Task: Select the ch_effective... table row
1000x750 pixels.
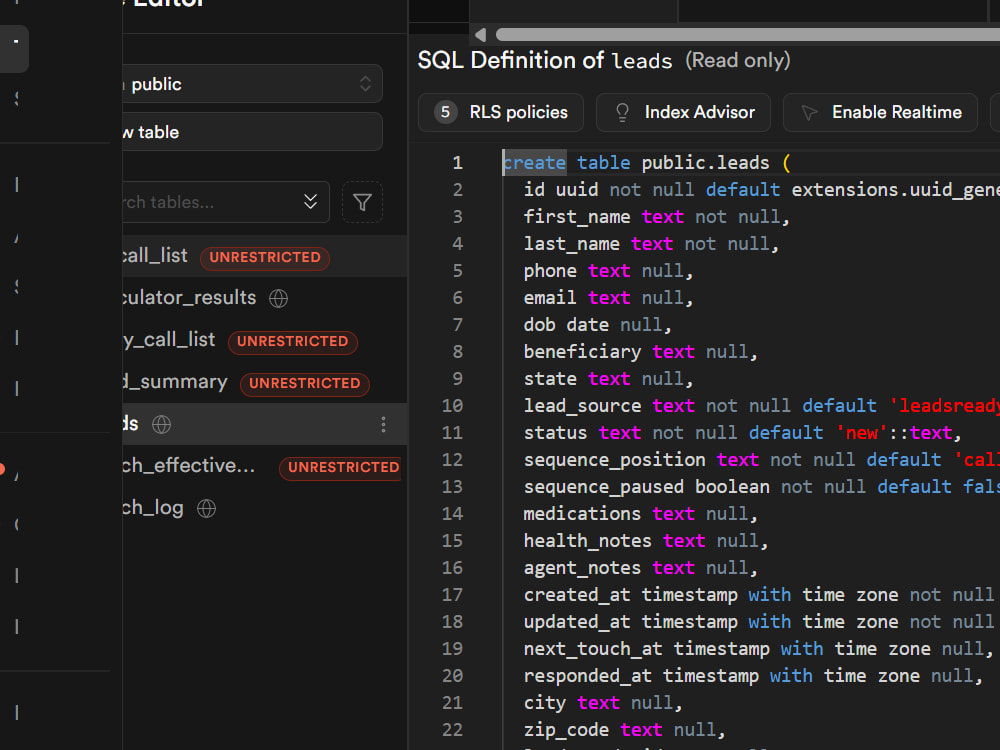Action: (265, 466)
